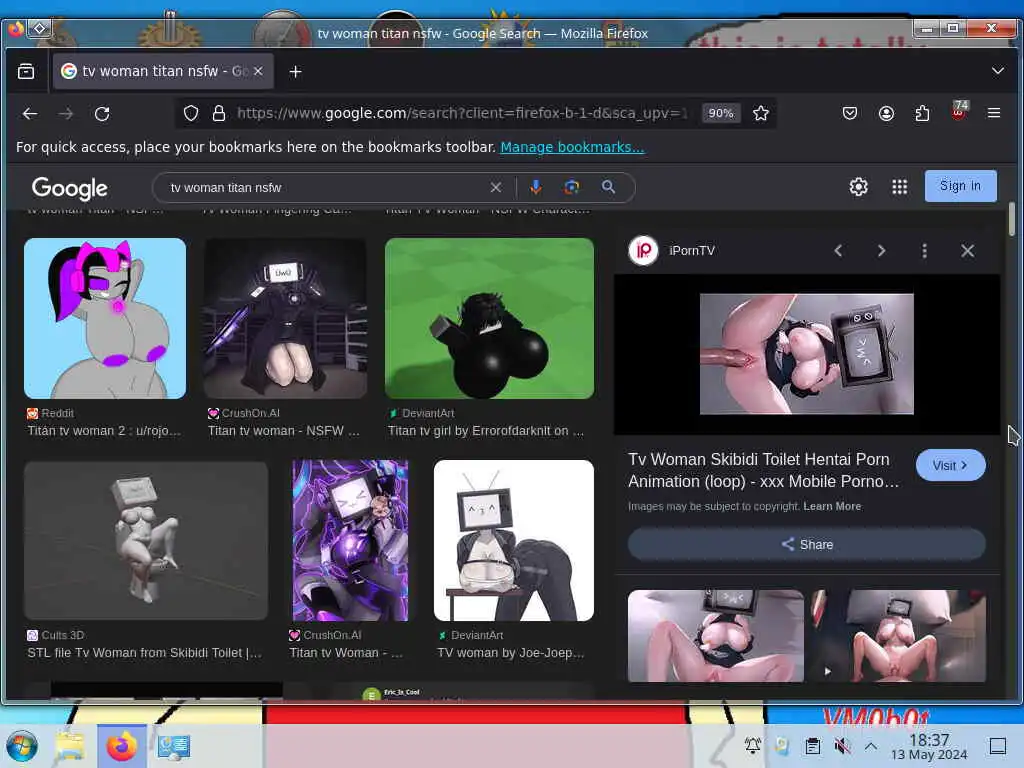Reload the current page
Image resolution: width=1024 pixels, height=768 pixels.
(102, 114)
